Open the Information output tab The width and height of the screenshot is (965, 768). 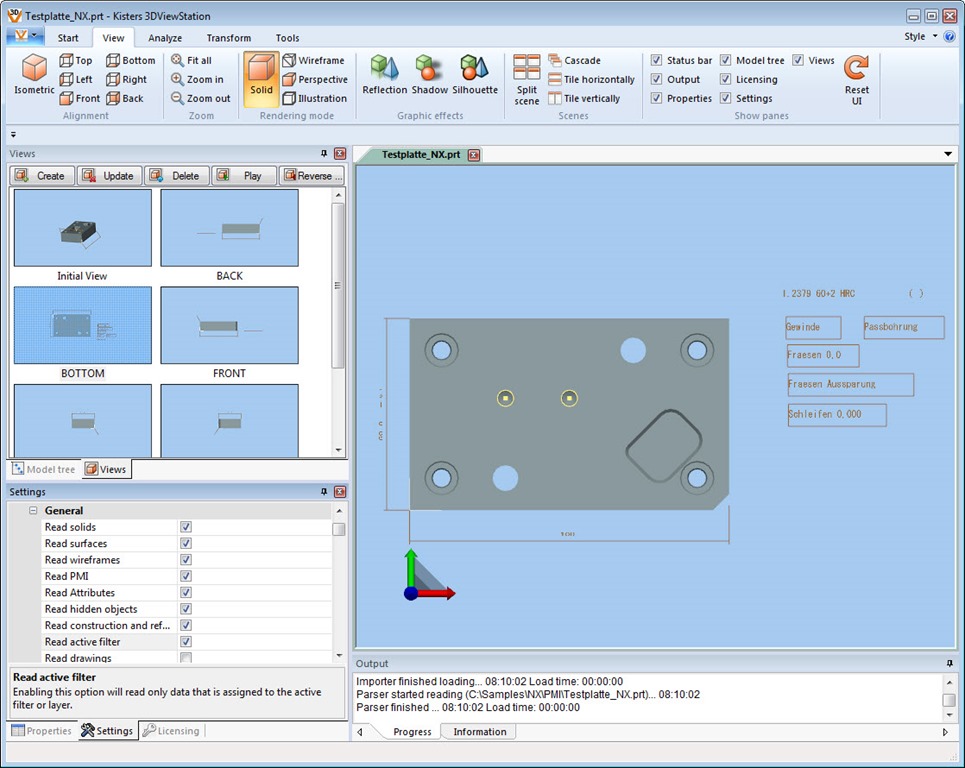[x=479, y=732]
